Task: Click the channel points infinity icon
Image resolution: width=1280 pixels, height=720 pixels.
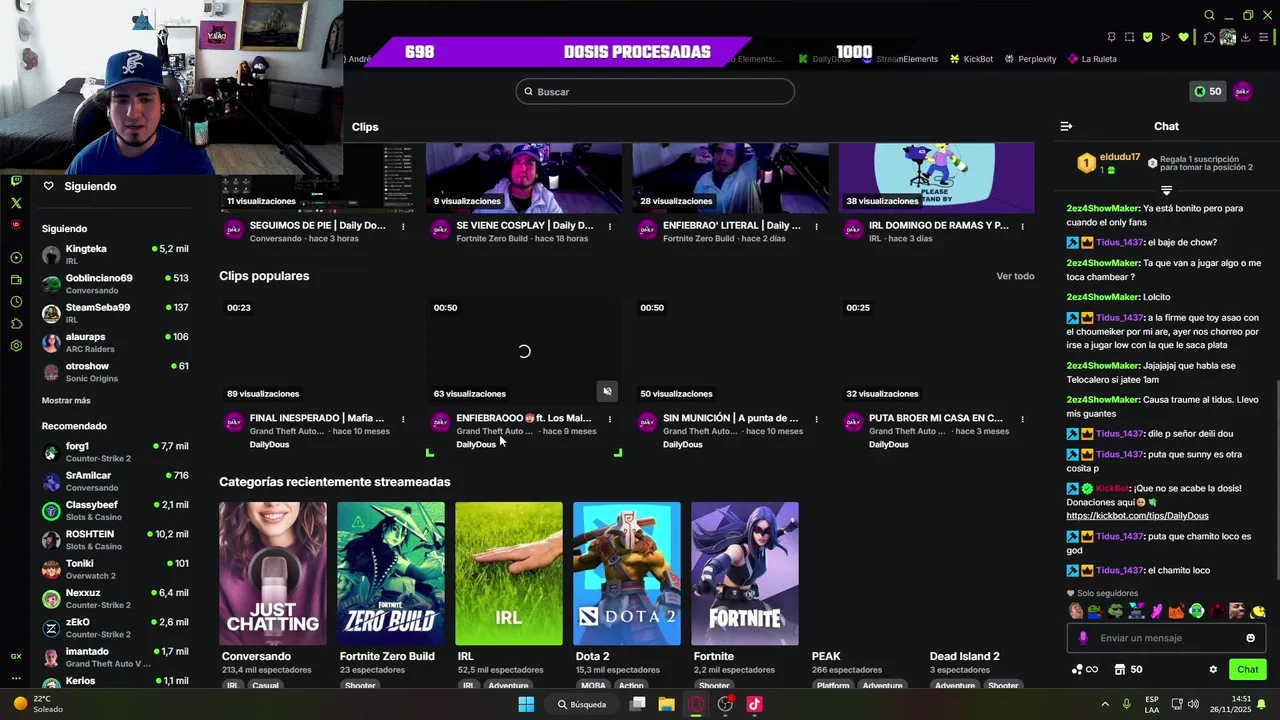Action: (x=1085, y=670)
